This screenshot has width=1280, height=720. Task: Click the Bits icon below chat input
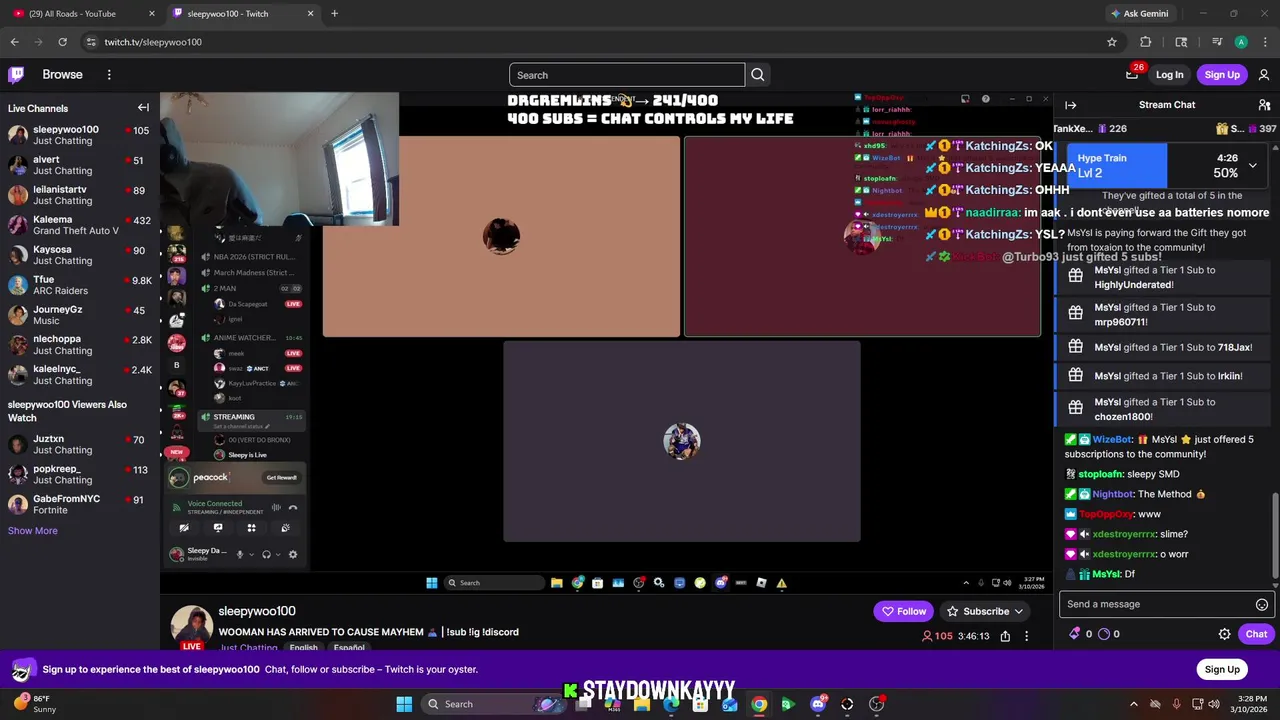click(1075, 634)
